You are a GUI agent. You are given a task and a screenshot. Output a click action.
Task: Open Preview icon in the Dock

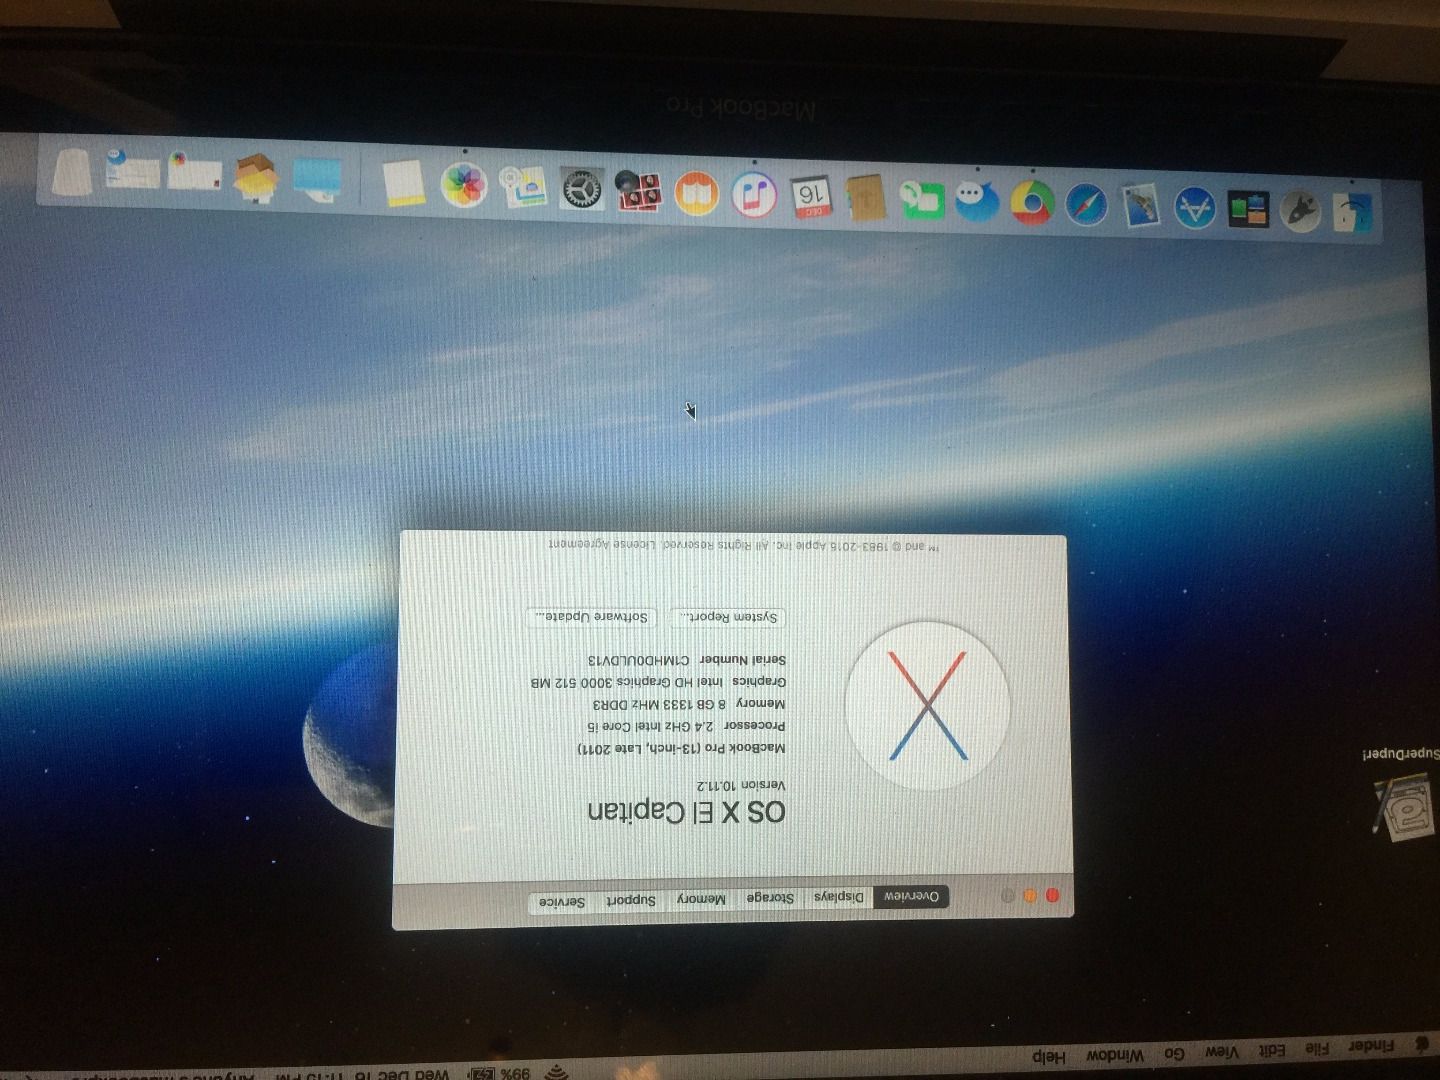[x=523, y=187]
